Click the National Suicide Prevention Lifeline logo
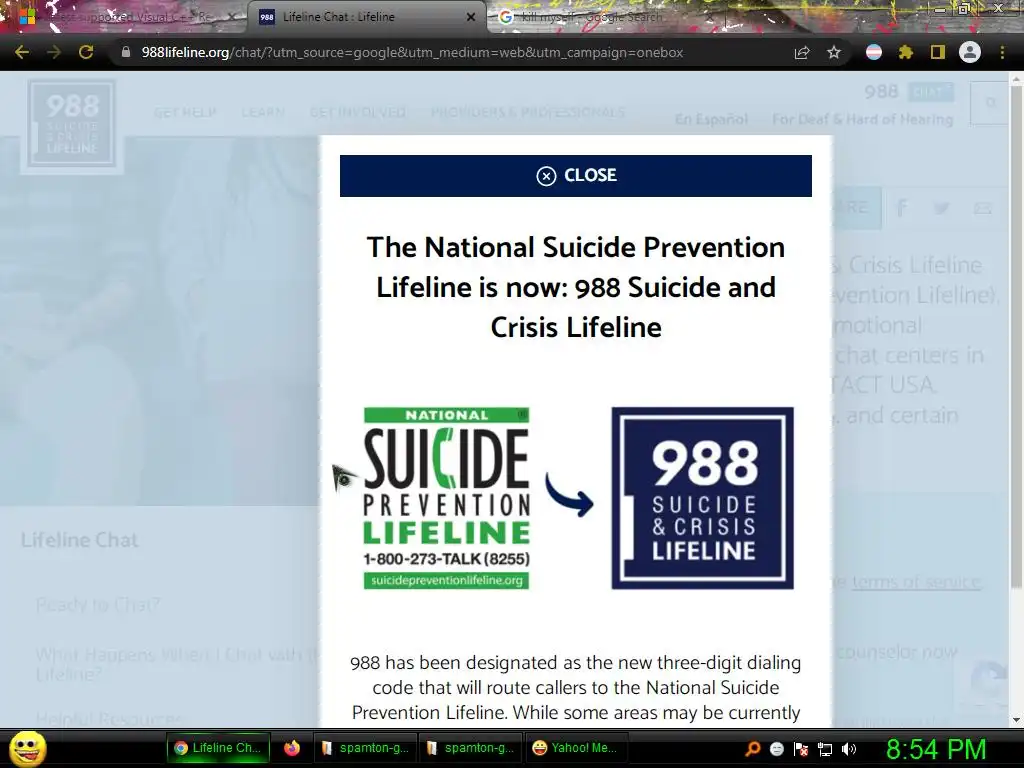Screen dimensions: 1024x768 [447, 498]
